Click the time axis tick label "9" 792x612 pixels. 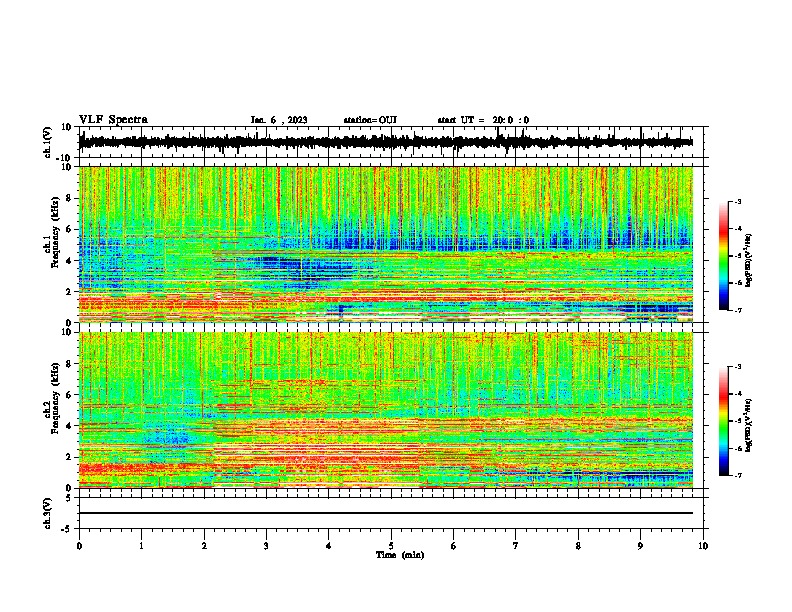pyautogui.click(x=640, y=546)
